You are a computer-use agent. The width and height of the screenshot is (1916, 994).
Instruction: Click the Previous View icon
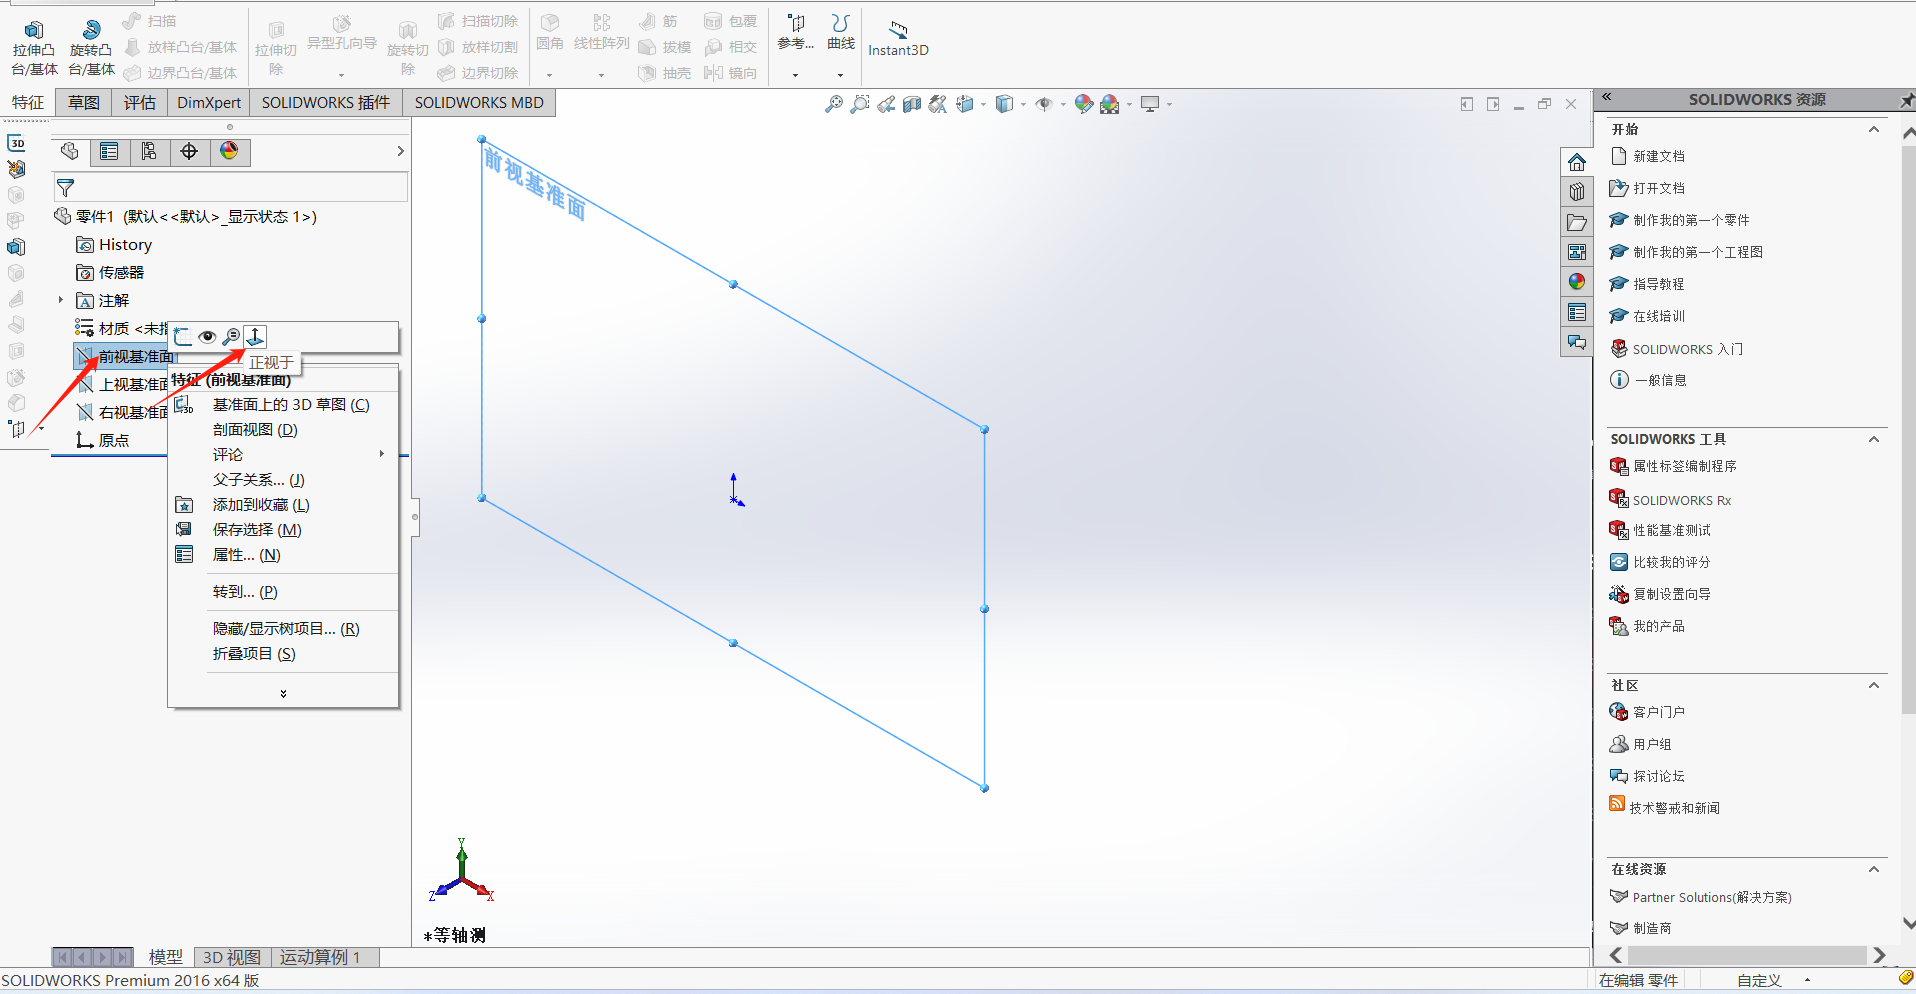click(x=886, y=104)
